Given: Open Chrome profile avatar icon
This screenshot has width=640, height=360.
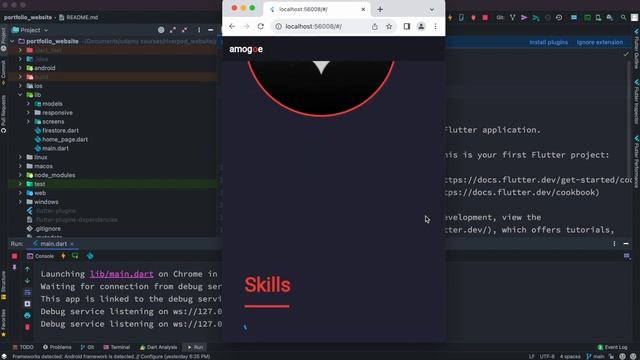Looking at the screenshot, I should 421,27.
